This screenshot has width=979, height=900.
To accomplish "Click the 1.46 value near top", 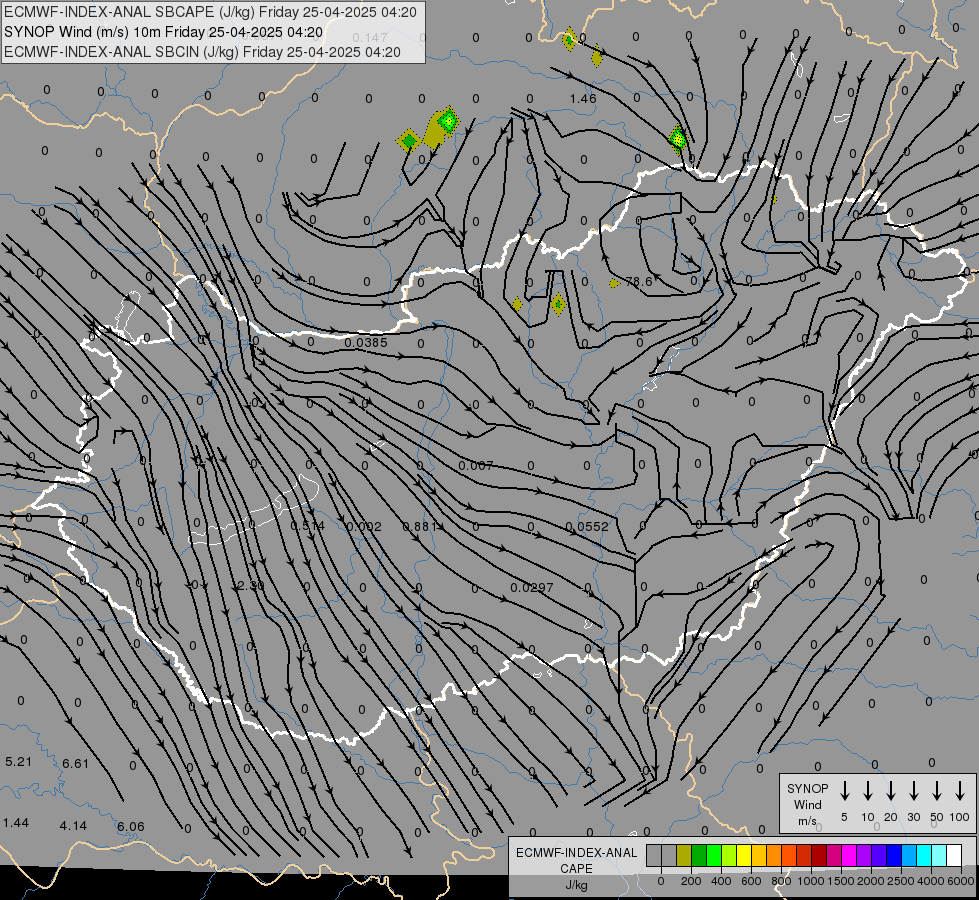I will tap(583, 98).
